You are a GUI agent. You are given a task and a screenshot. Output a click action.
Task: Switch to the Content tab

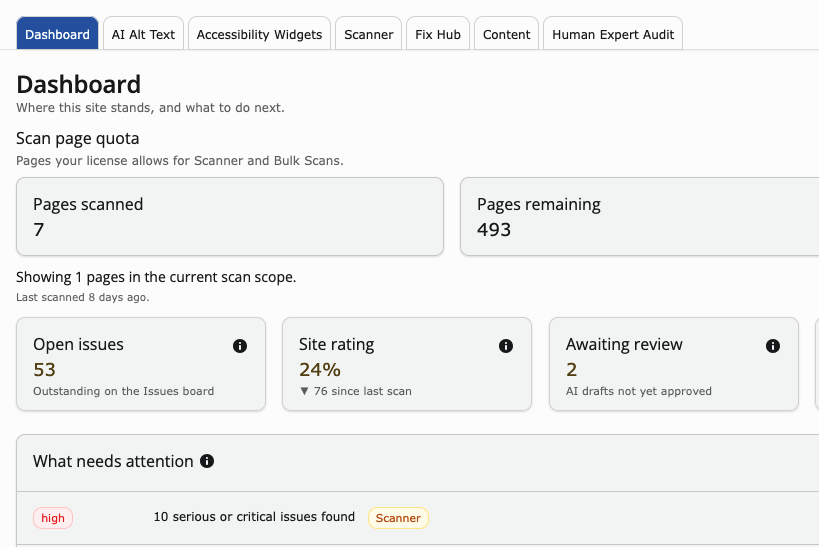click(x=506, y=33)
